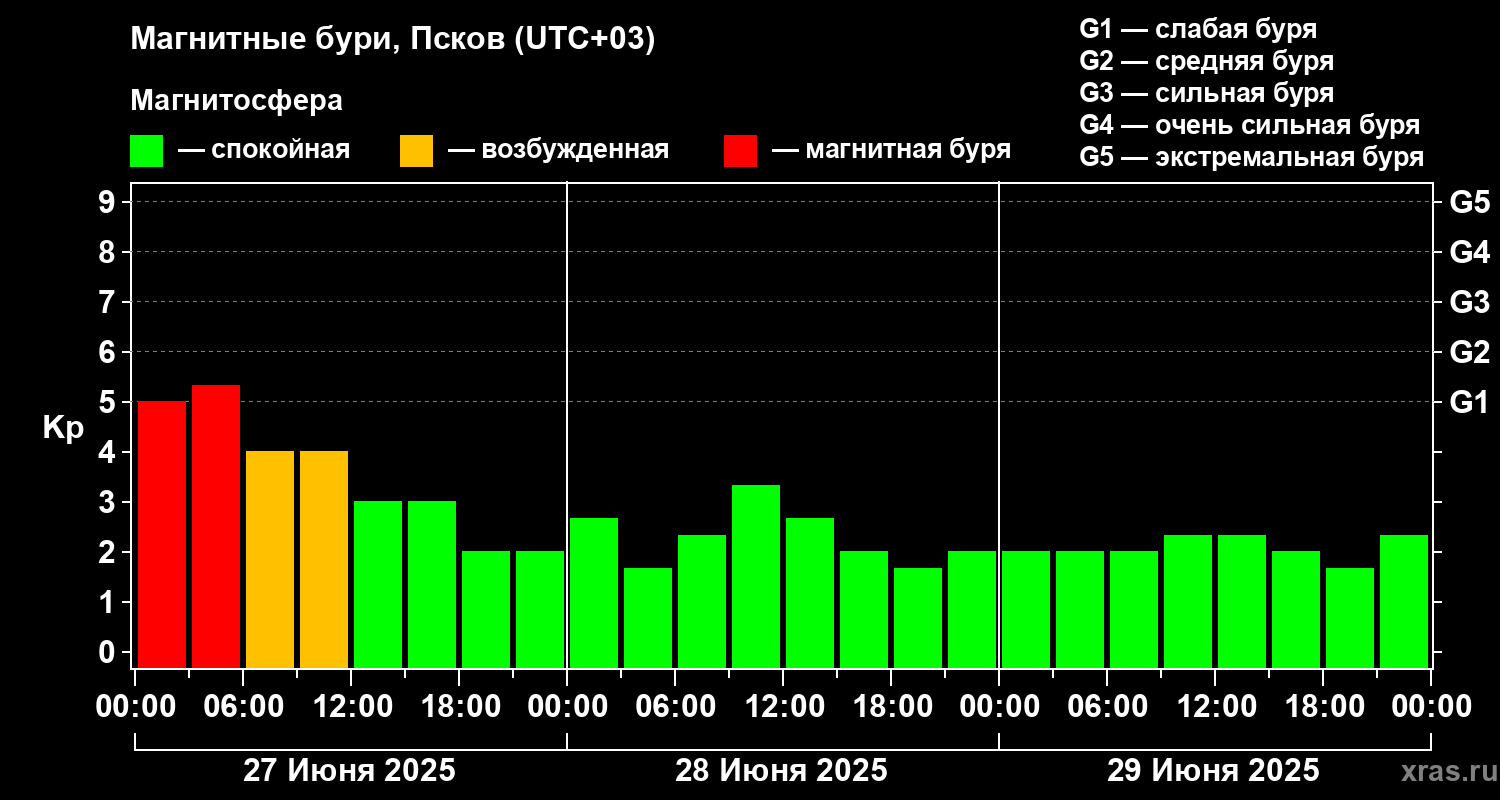Click the Kp axis value '7'

click(x=109, y=302)
